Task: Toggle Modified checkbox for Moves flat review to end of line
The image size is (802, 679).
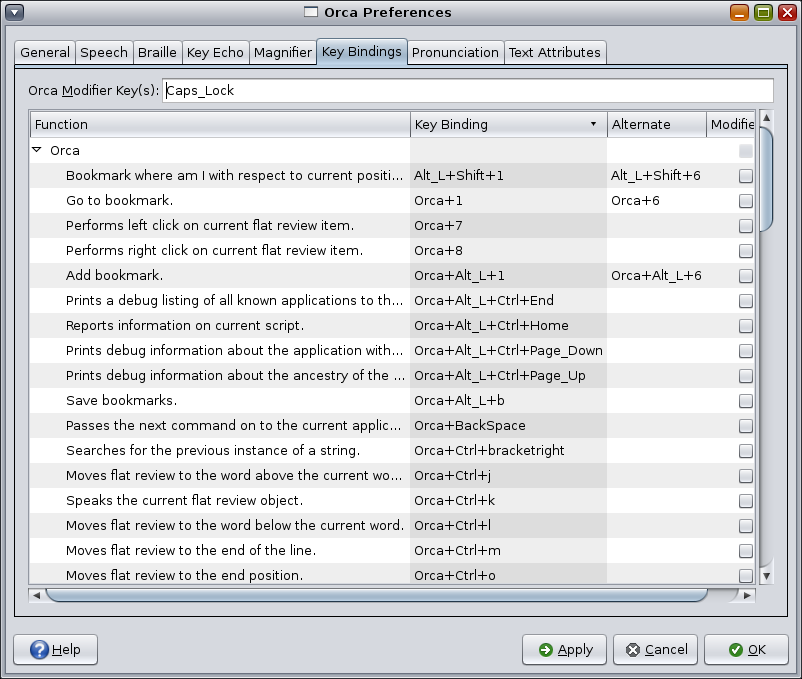Action: pos(746,552)
